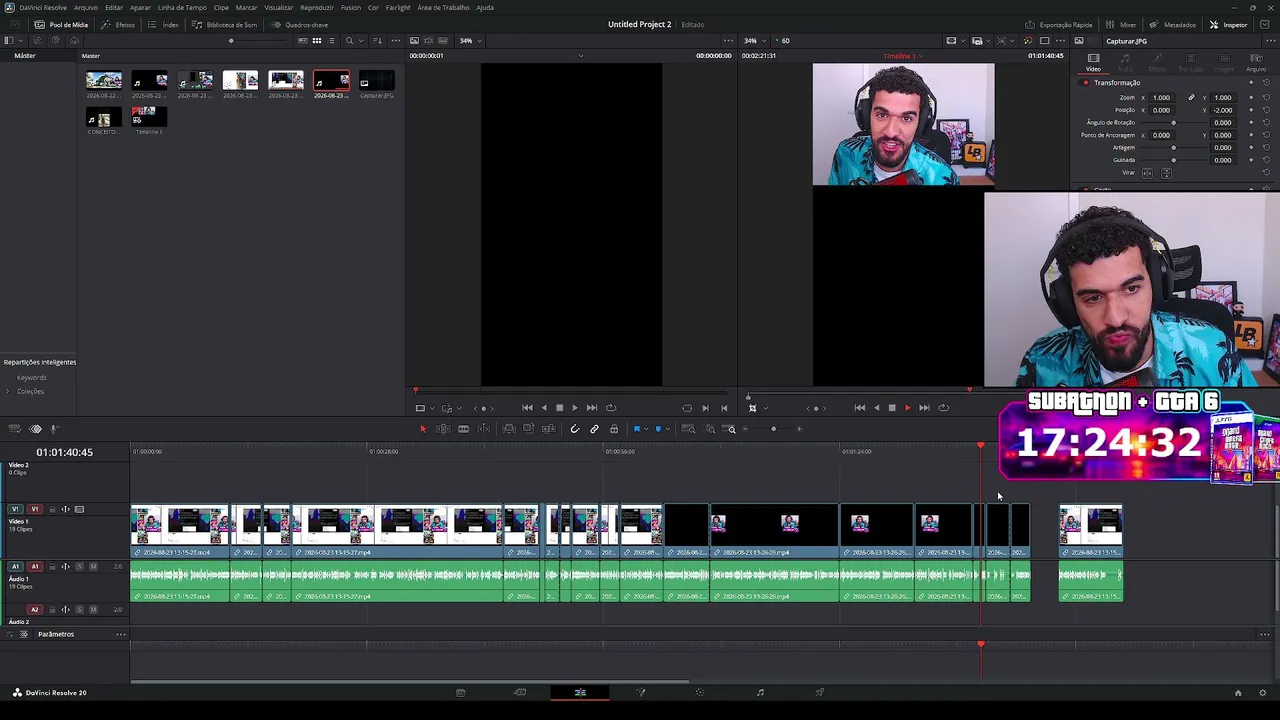Add a blue marker on the timeline
Viewport: 1280px width, 720px height.
click(658, 429)
